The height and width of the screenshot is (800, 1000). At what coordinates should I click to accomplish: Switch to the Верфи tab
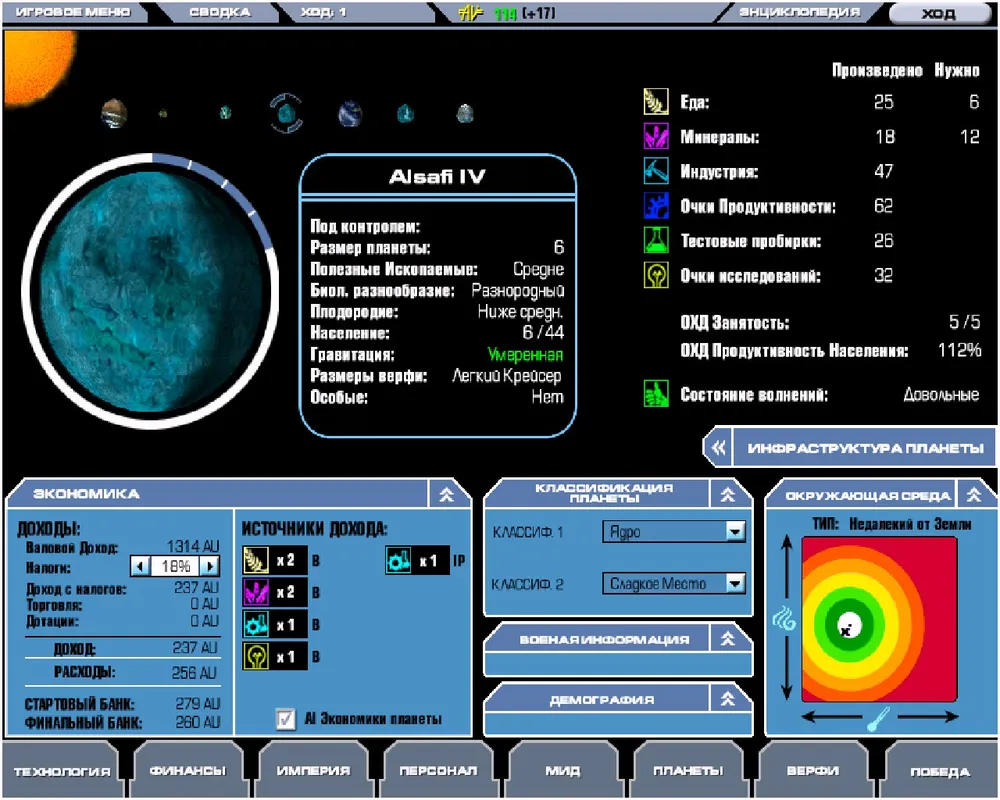(x=811, y=771)
